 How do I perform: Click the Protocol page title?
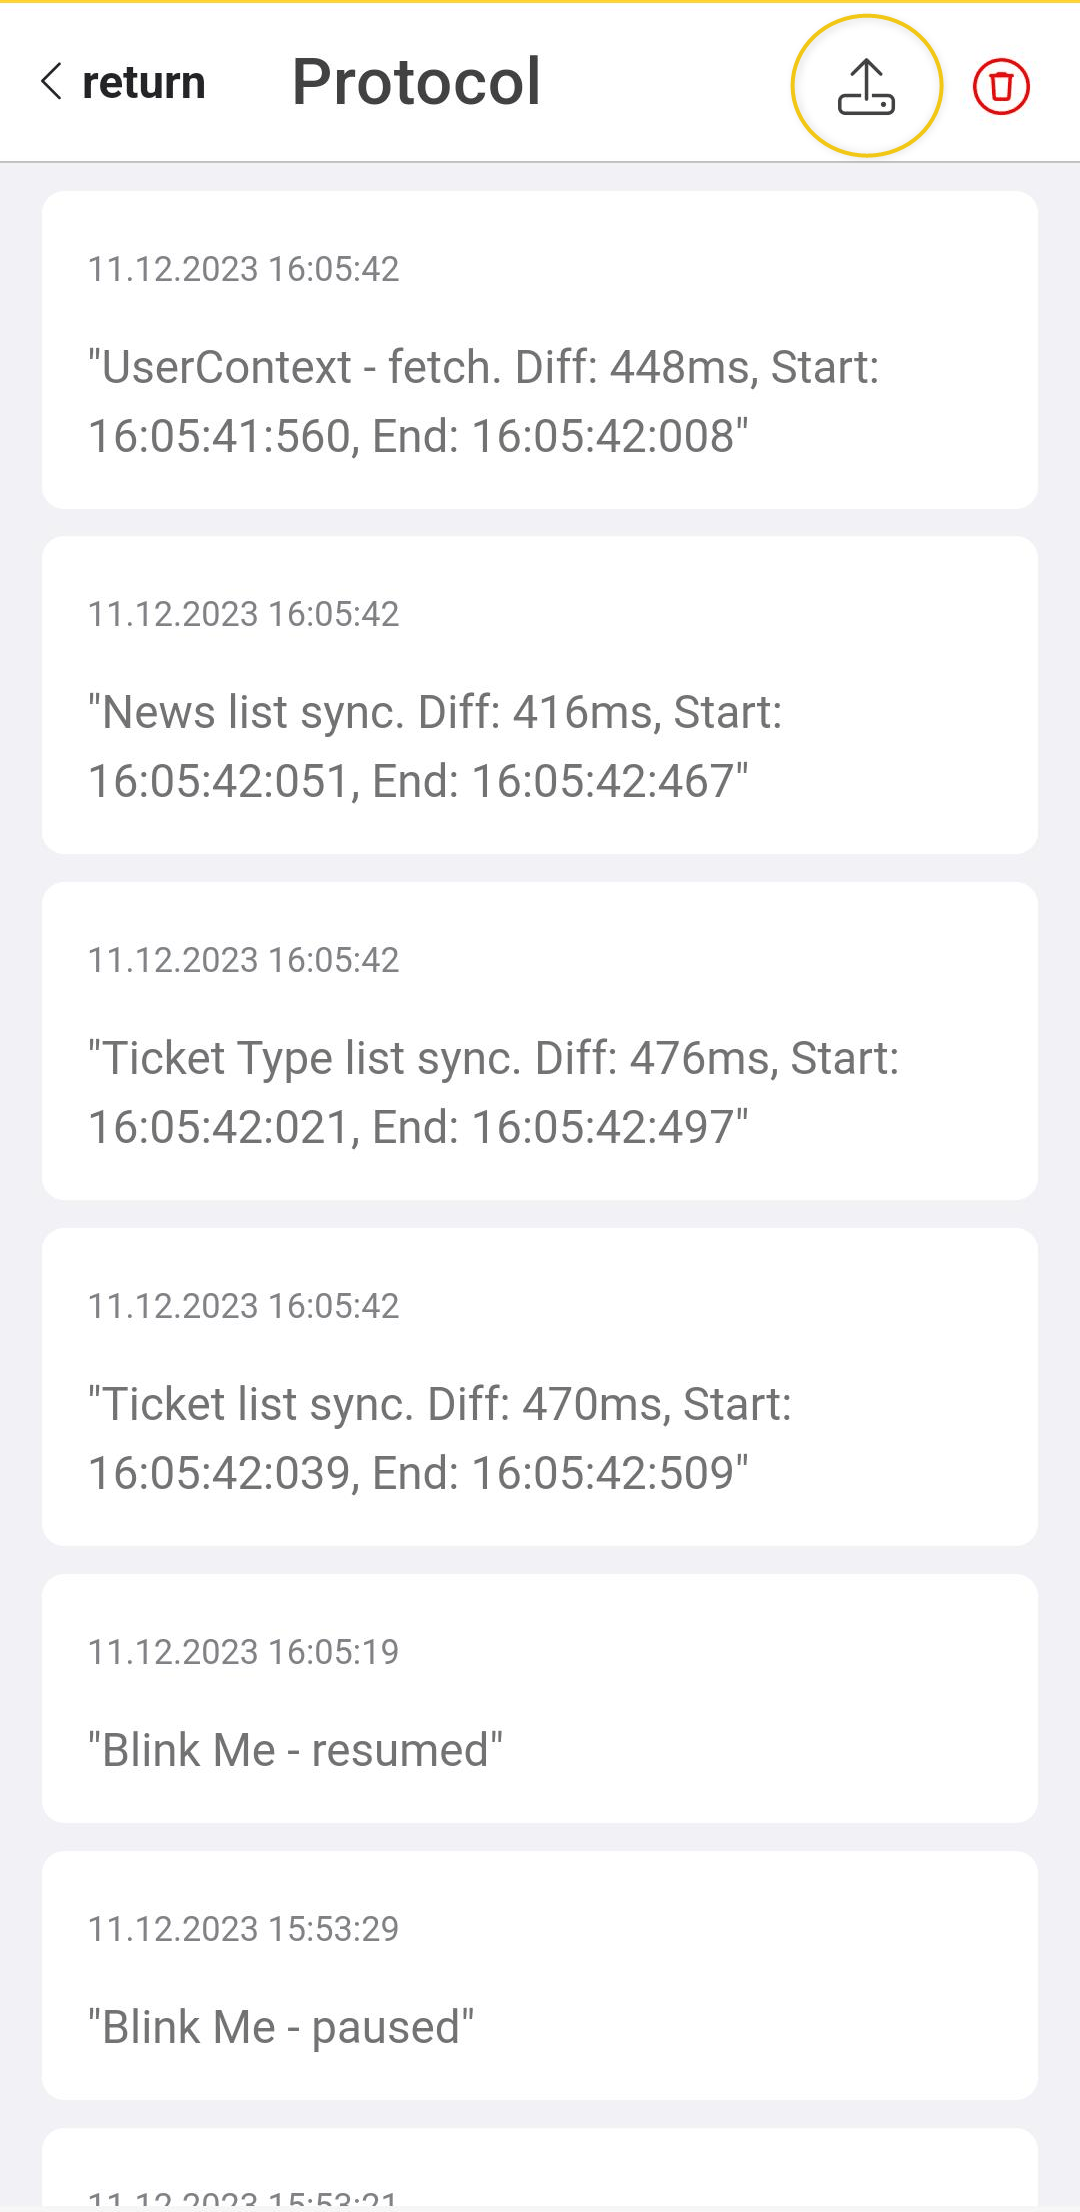(416, 82)
